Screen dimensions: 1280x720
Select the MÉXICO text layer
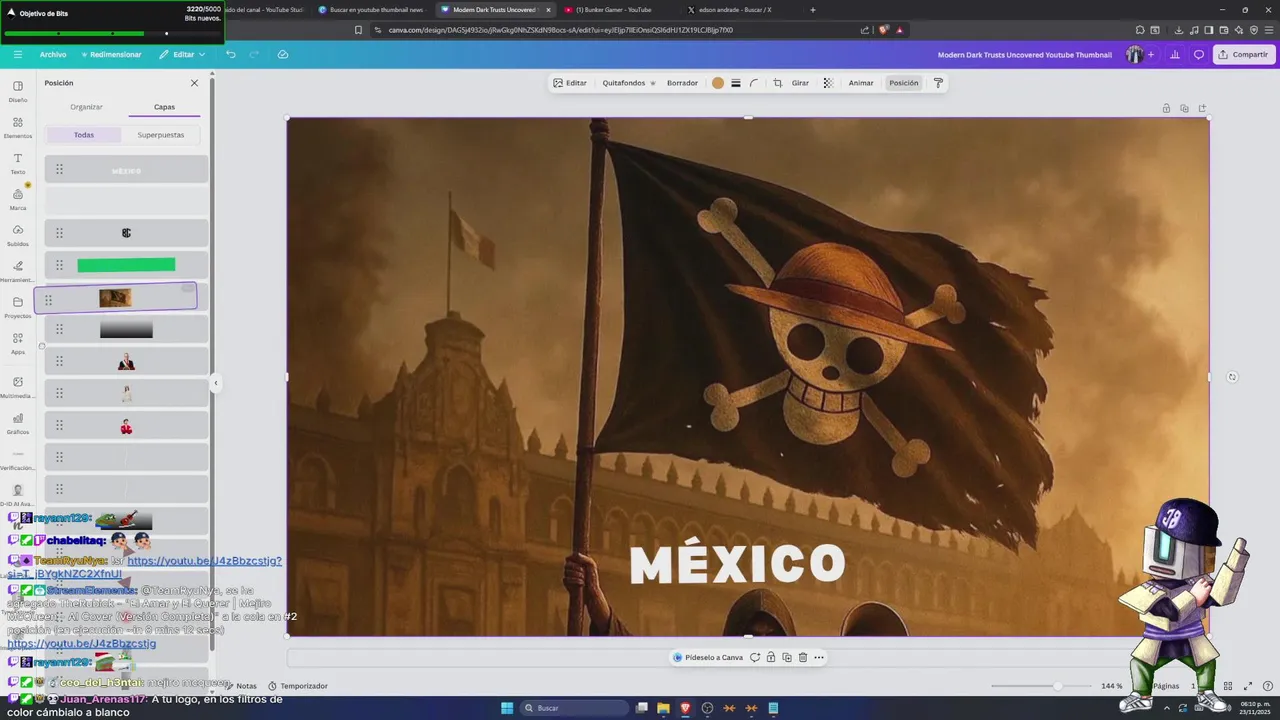(x=126, y=170)
